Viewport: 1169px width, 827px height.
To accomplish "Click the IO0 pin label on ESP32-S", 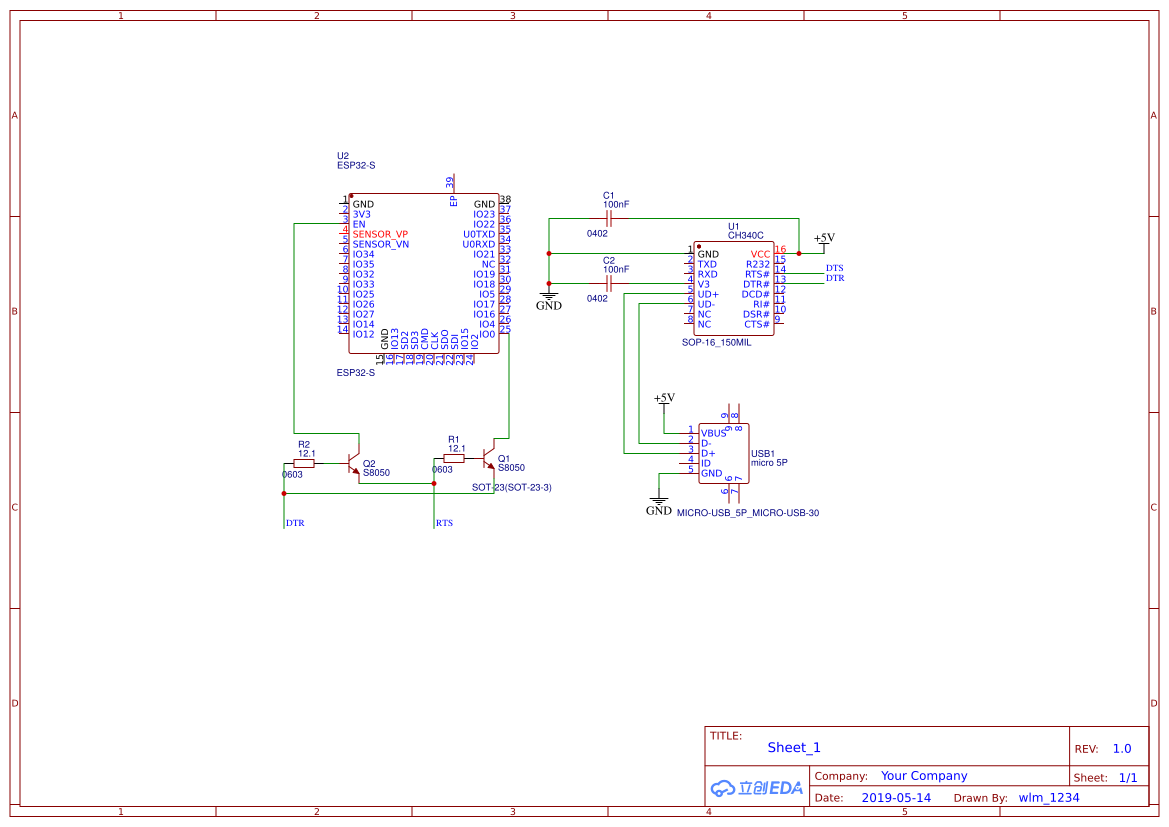I will pyautogui.click(x=487, y=334).
